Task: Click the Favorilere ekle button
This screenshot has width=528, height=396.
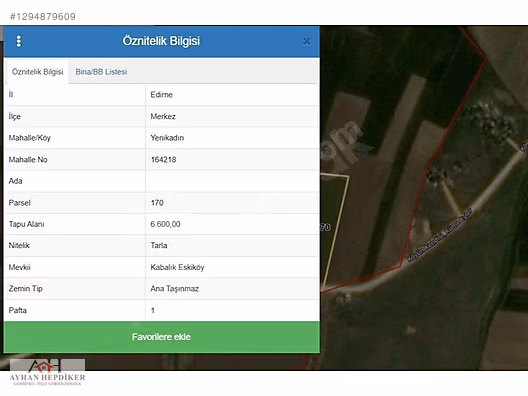Action: (x=162, y=337)
